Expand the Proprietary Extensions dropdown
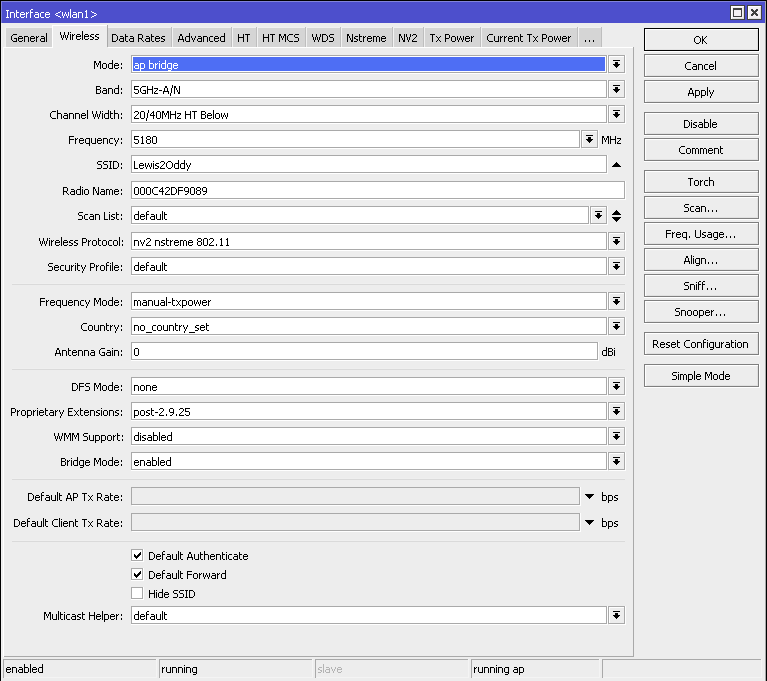767x681 pixels. 616,411
